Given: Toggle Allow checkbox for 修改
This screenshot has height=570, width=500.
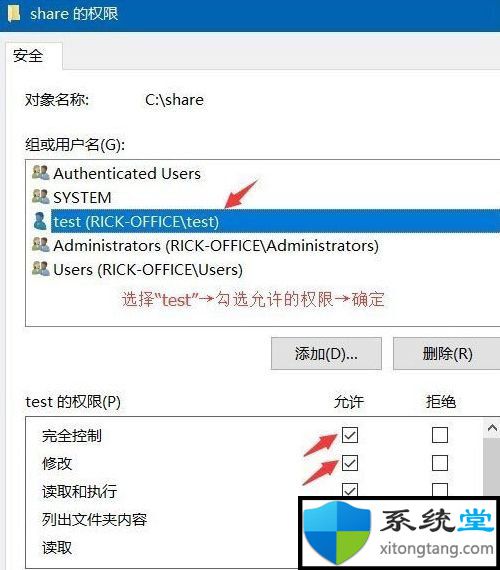Looking at the screenshot, I should coord(350,463).
